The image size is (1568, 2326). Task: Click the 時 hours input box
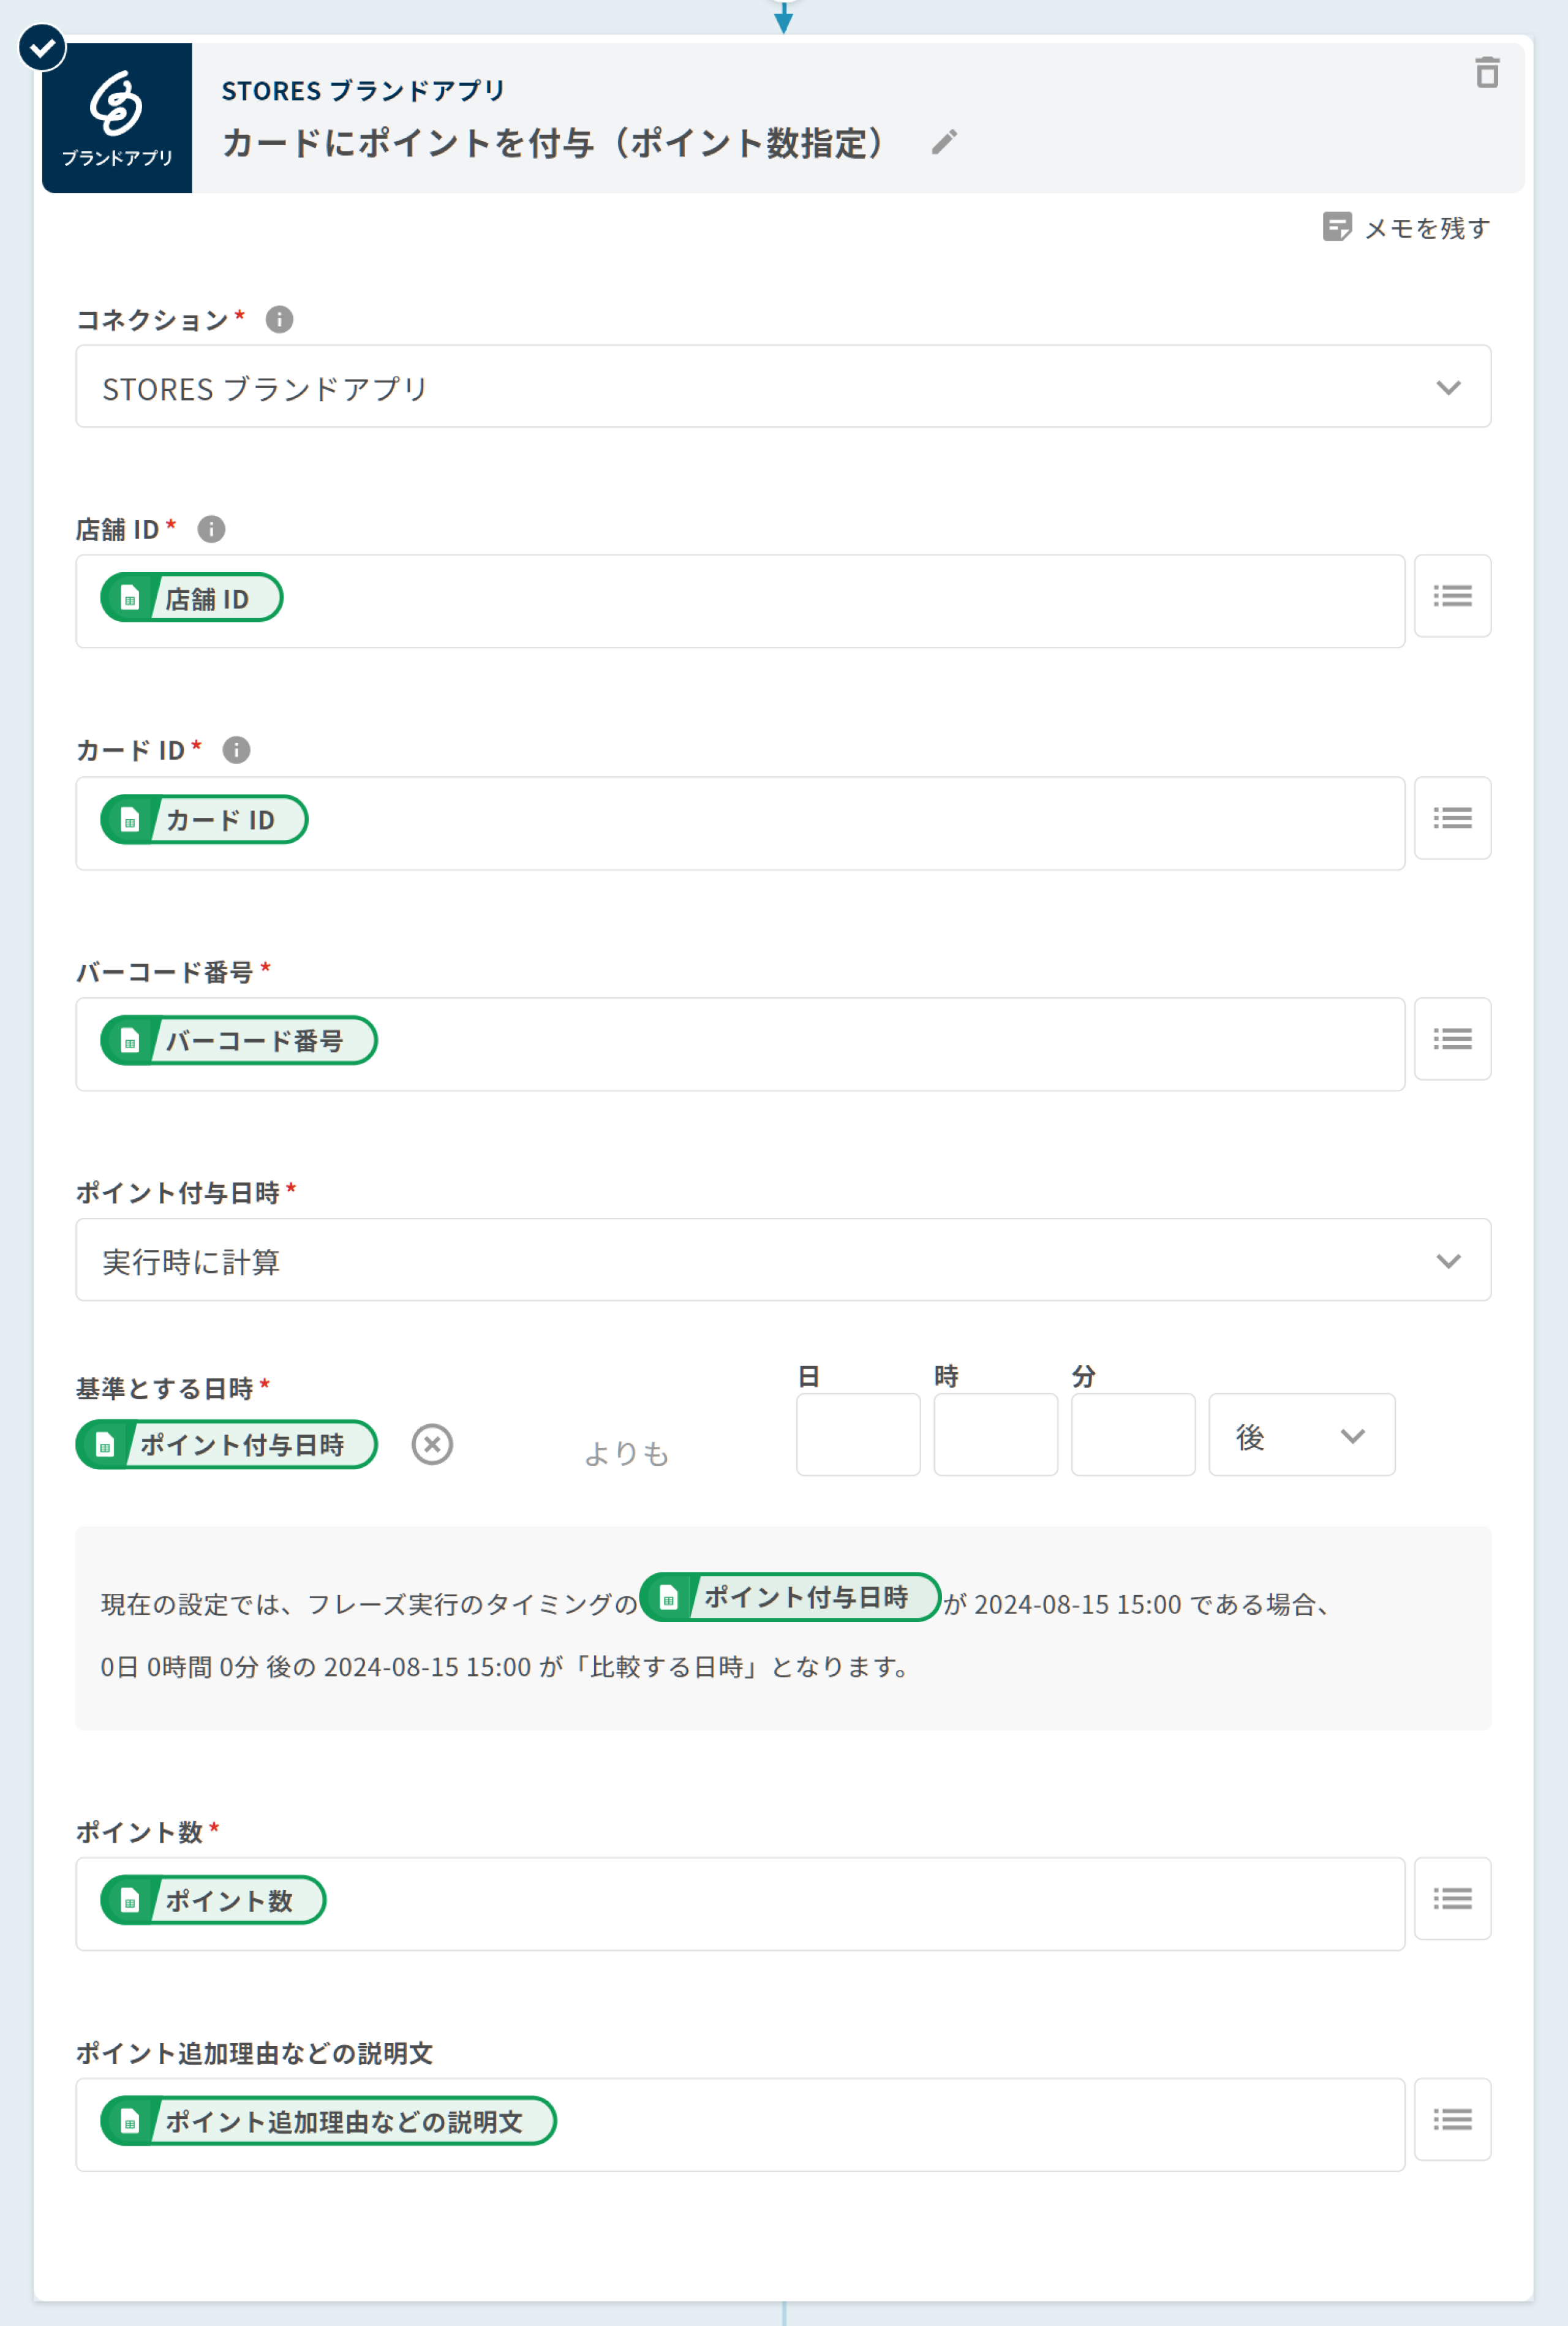coord(995,1435)
